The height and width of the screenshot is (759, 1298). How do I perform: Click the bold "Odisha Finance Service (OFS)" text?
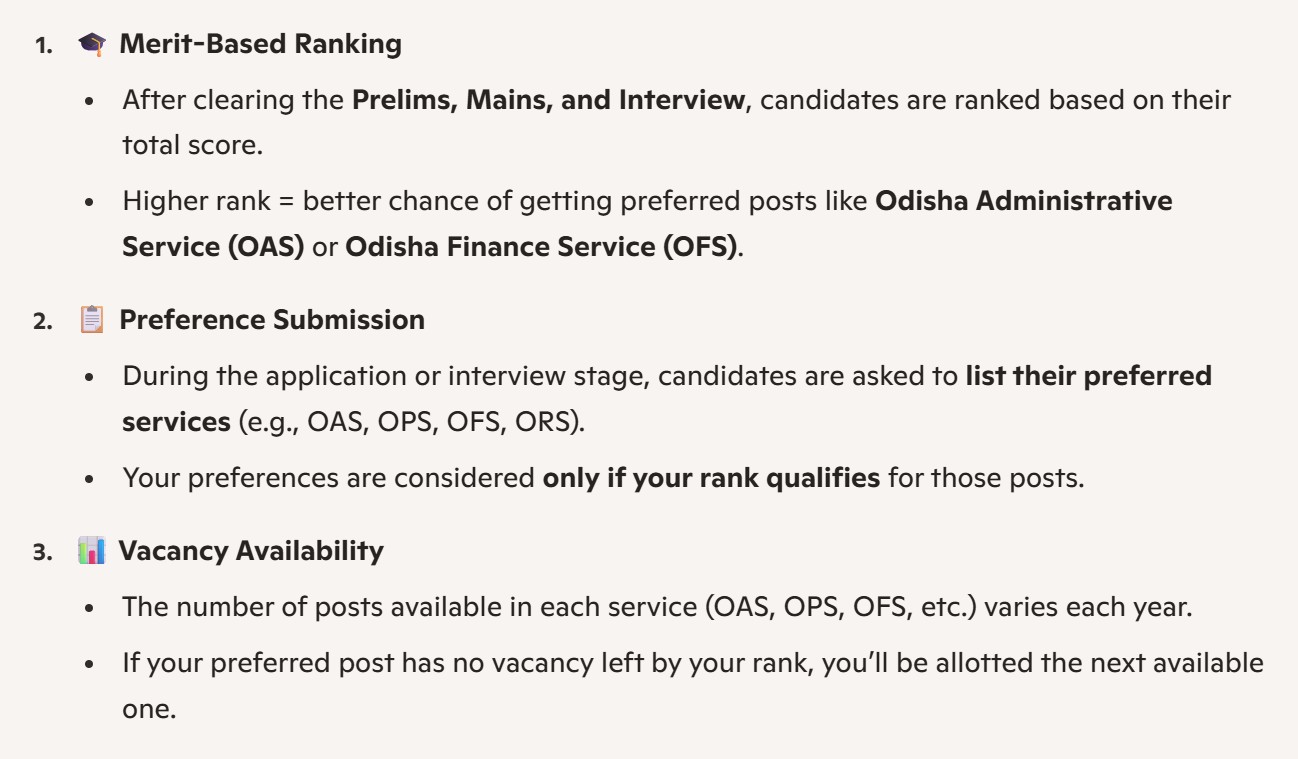tap(541, 246)
